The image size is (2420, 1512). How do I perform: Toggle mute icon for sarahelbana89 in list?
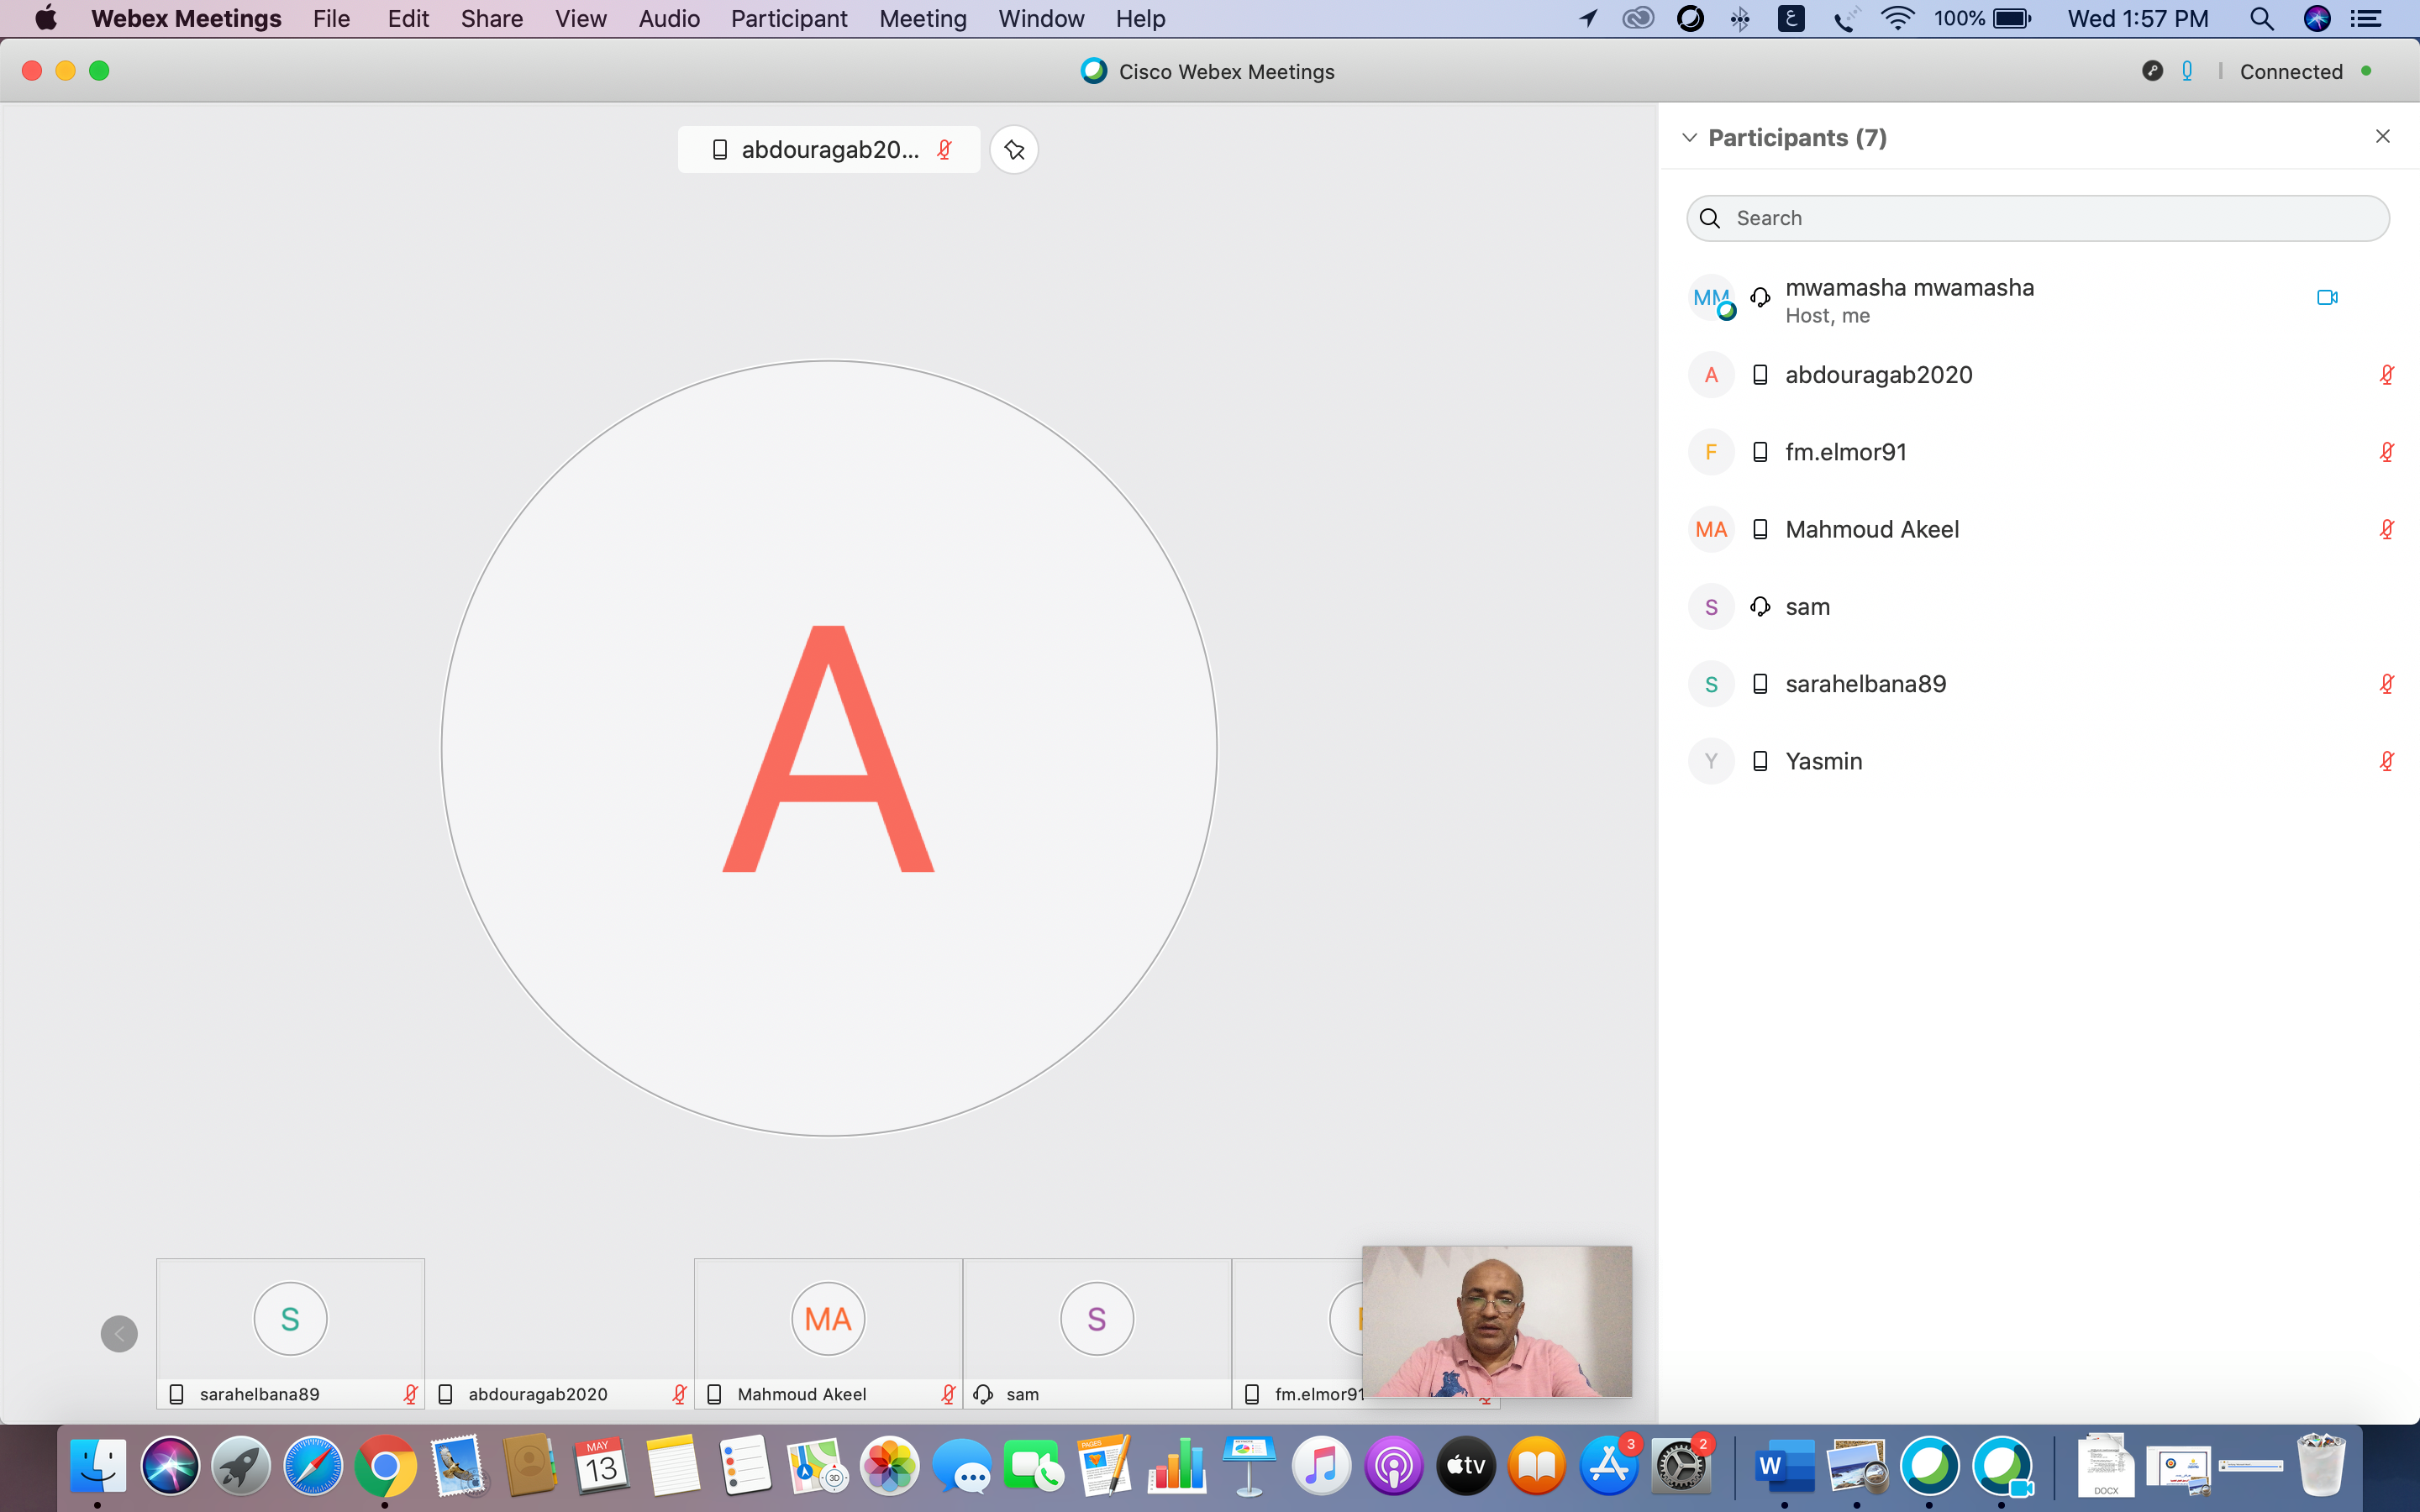coord(2386,684)
